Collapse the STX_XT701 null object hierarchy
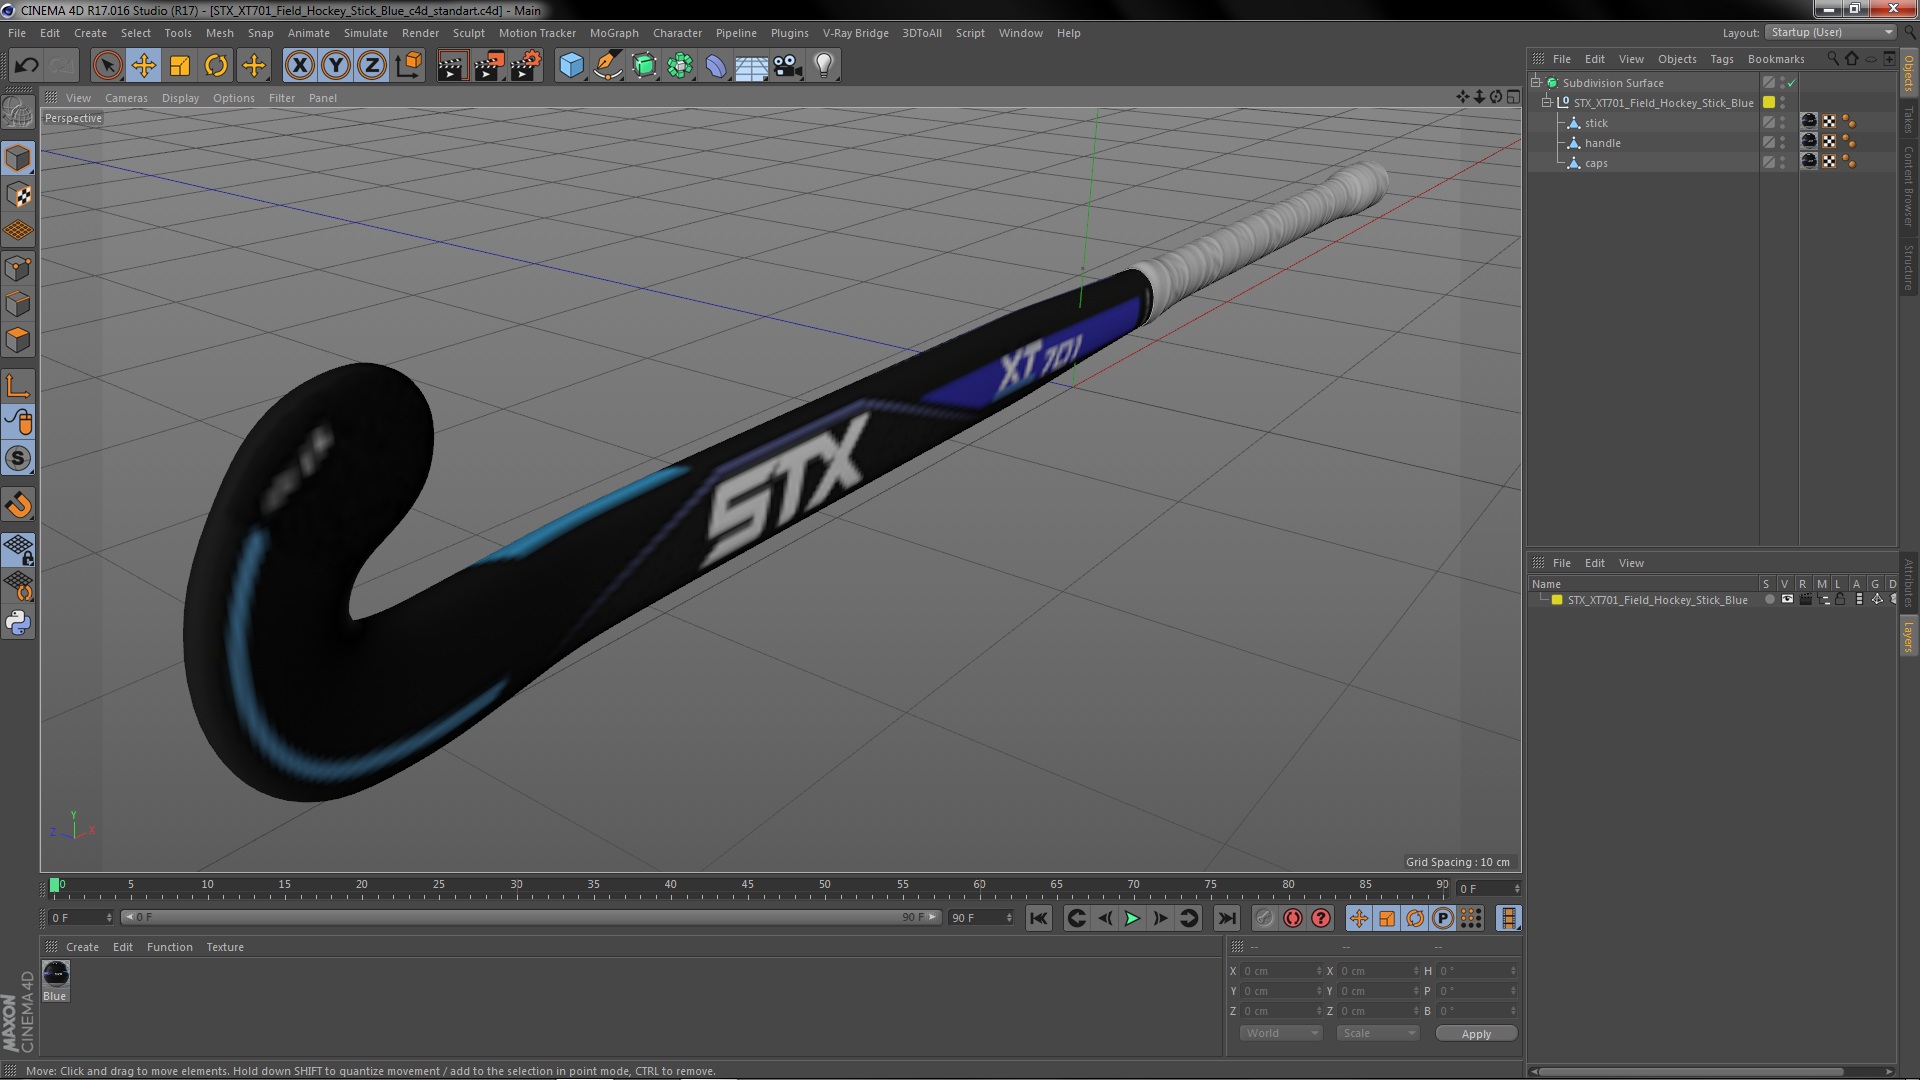The width and height of the screenshot is (1920, 1080). click(1547, 102)
